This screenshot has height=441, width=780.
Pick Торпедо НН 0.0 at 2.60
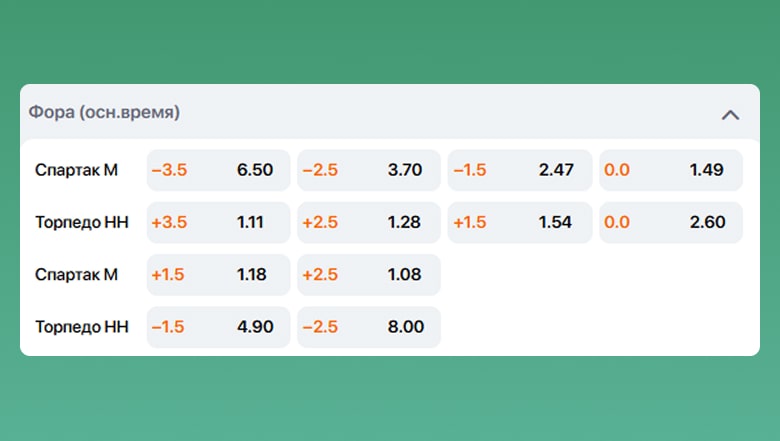pyautogui.click(x=670, y=222)
